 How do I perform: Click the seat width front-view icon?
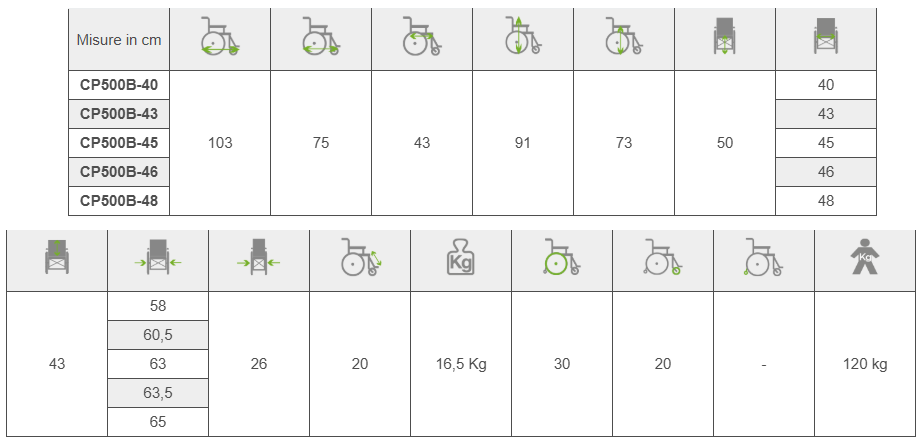[x=825, y=39]
